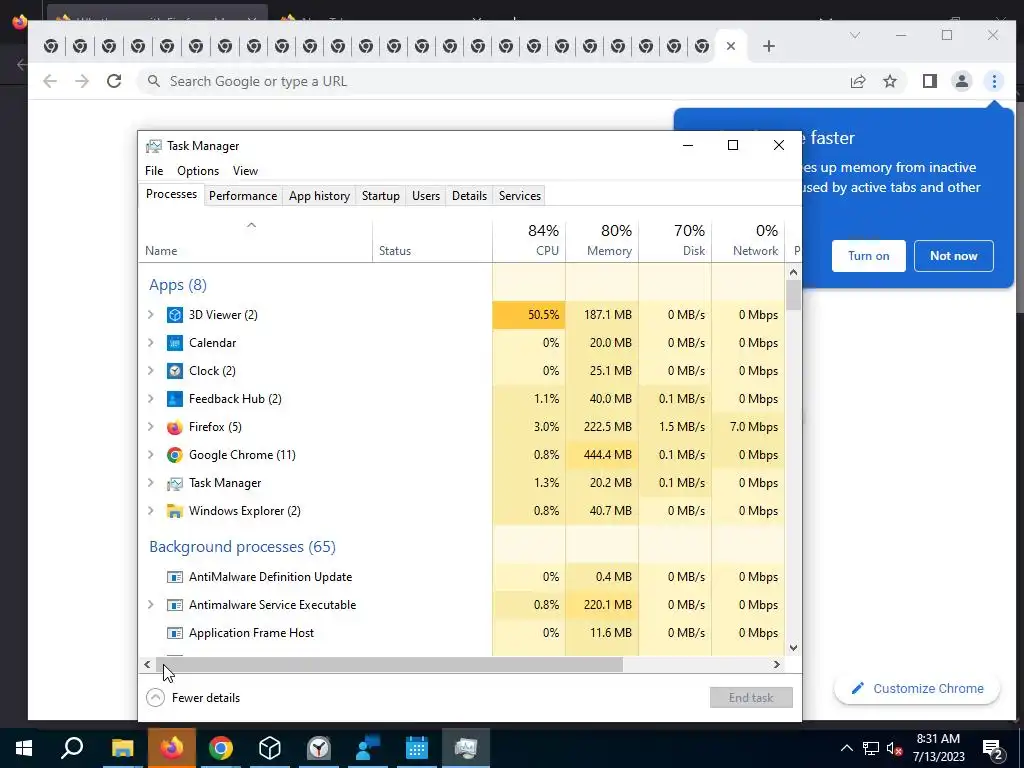Sort processes by Memory column header
The height and width of the screenshot is (768, 1024).
602,240
